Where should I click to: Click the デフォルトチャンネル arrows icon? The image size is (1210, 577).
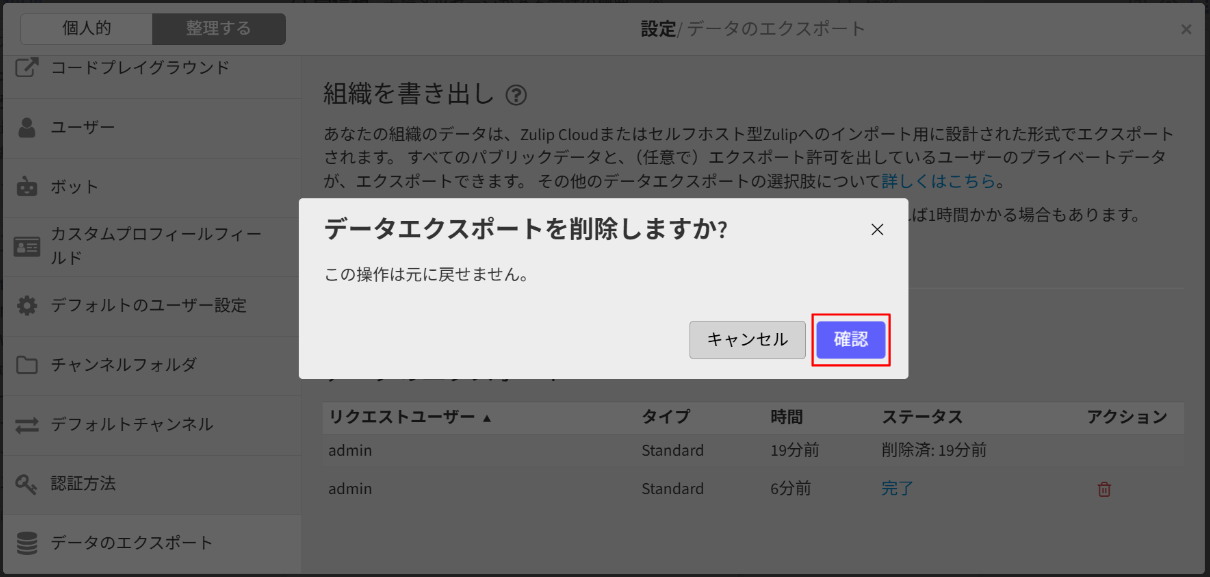28,424
